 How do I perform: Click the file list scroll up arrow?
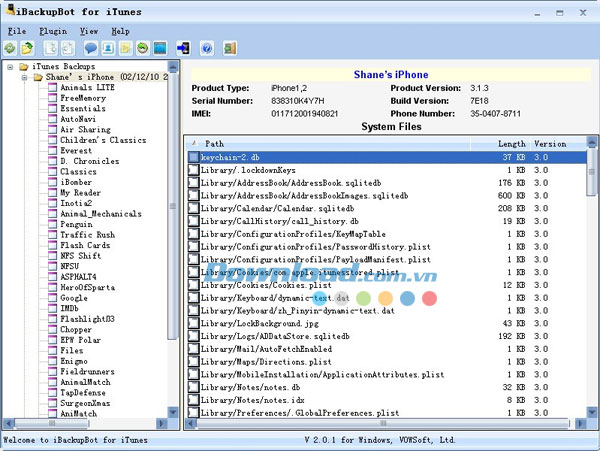tap(592, 143)
